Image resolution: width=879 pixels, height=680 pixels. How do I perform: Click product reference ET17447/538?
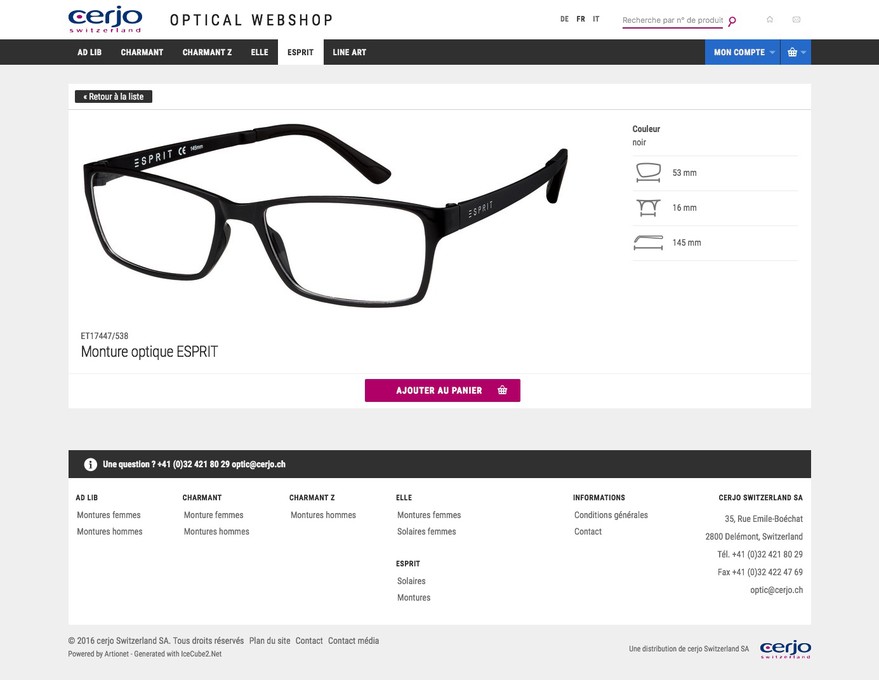104,336
